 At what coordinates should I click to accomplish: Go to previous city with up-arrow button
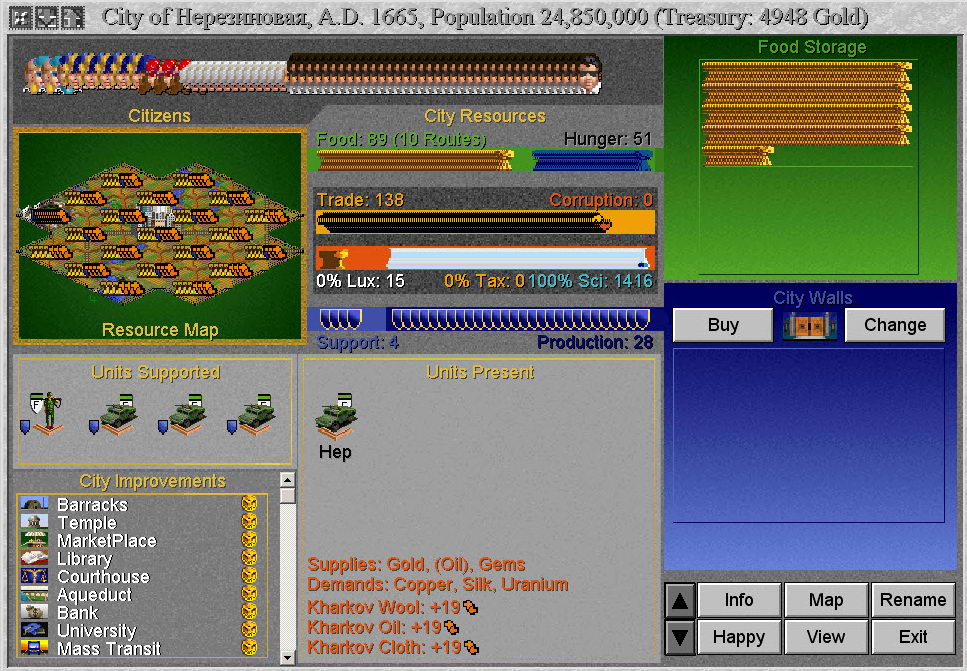[680, 601]
